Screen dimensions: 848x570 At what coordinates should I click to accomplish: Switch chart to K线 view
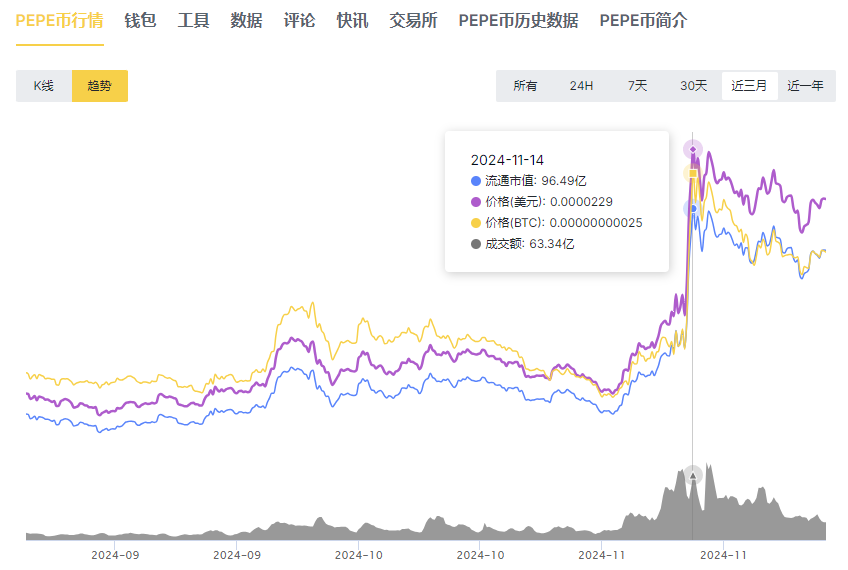(x=44, y=86)
